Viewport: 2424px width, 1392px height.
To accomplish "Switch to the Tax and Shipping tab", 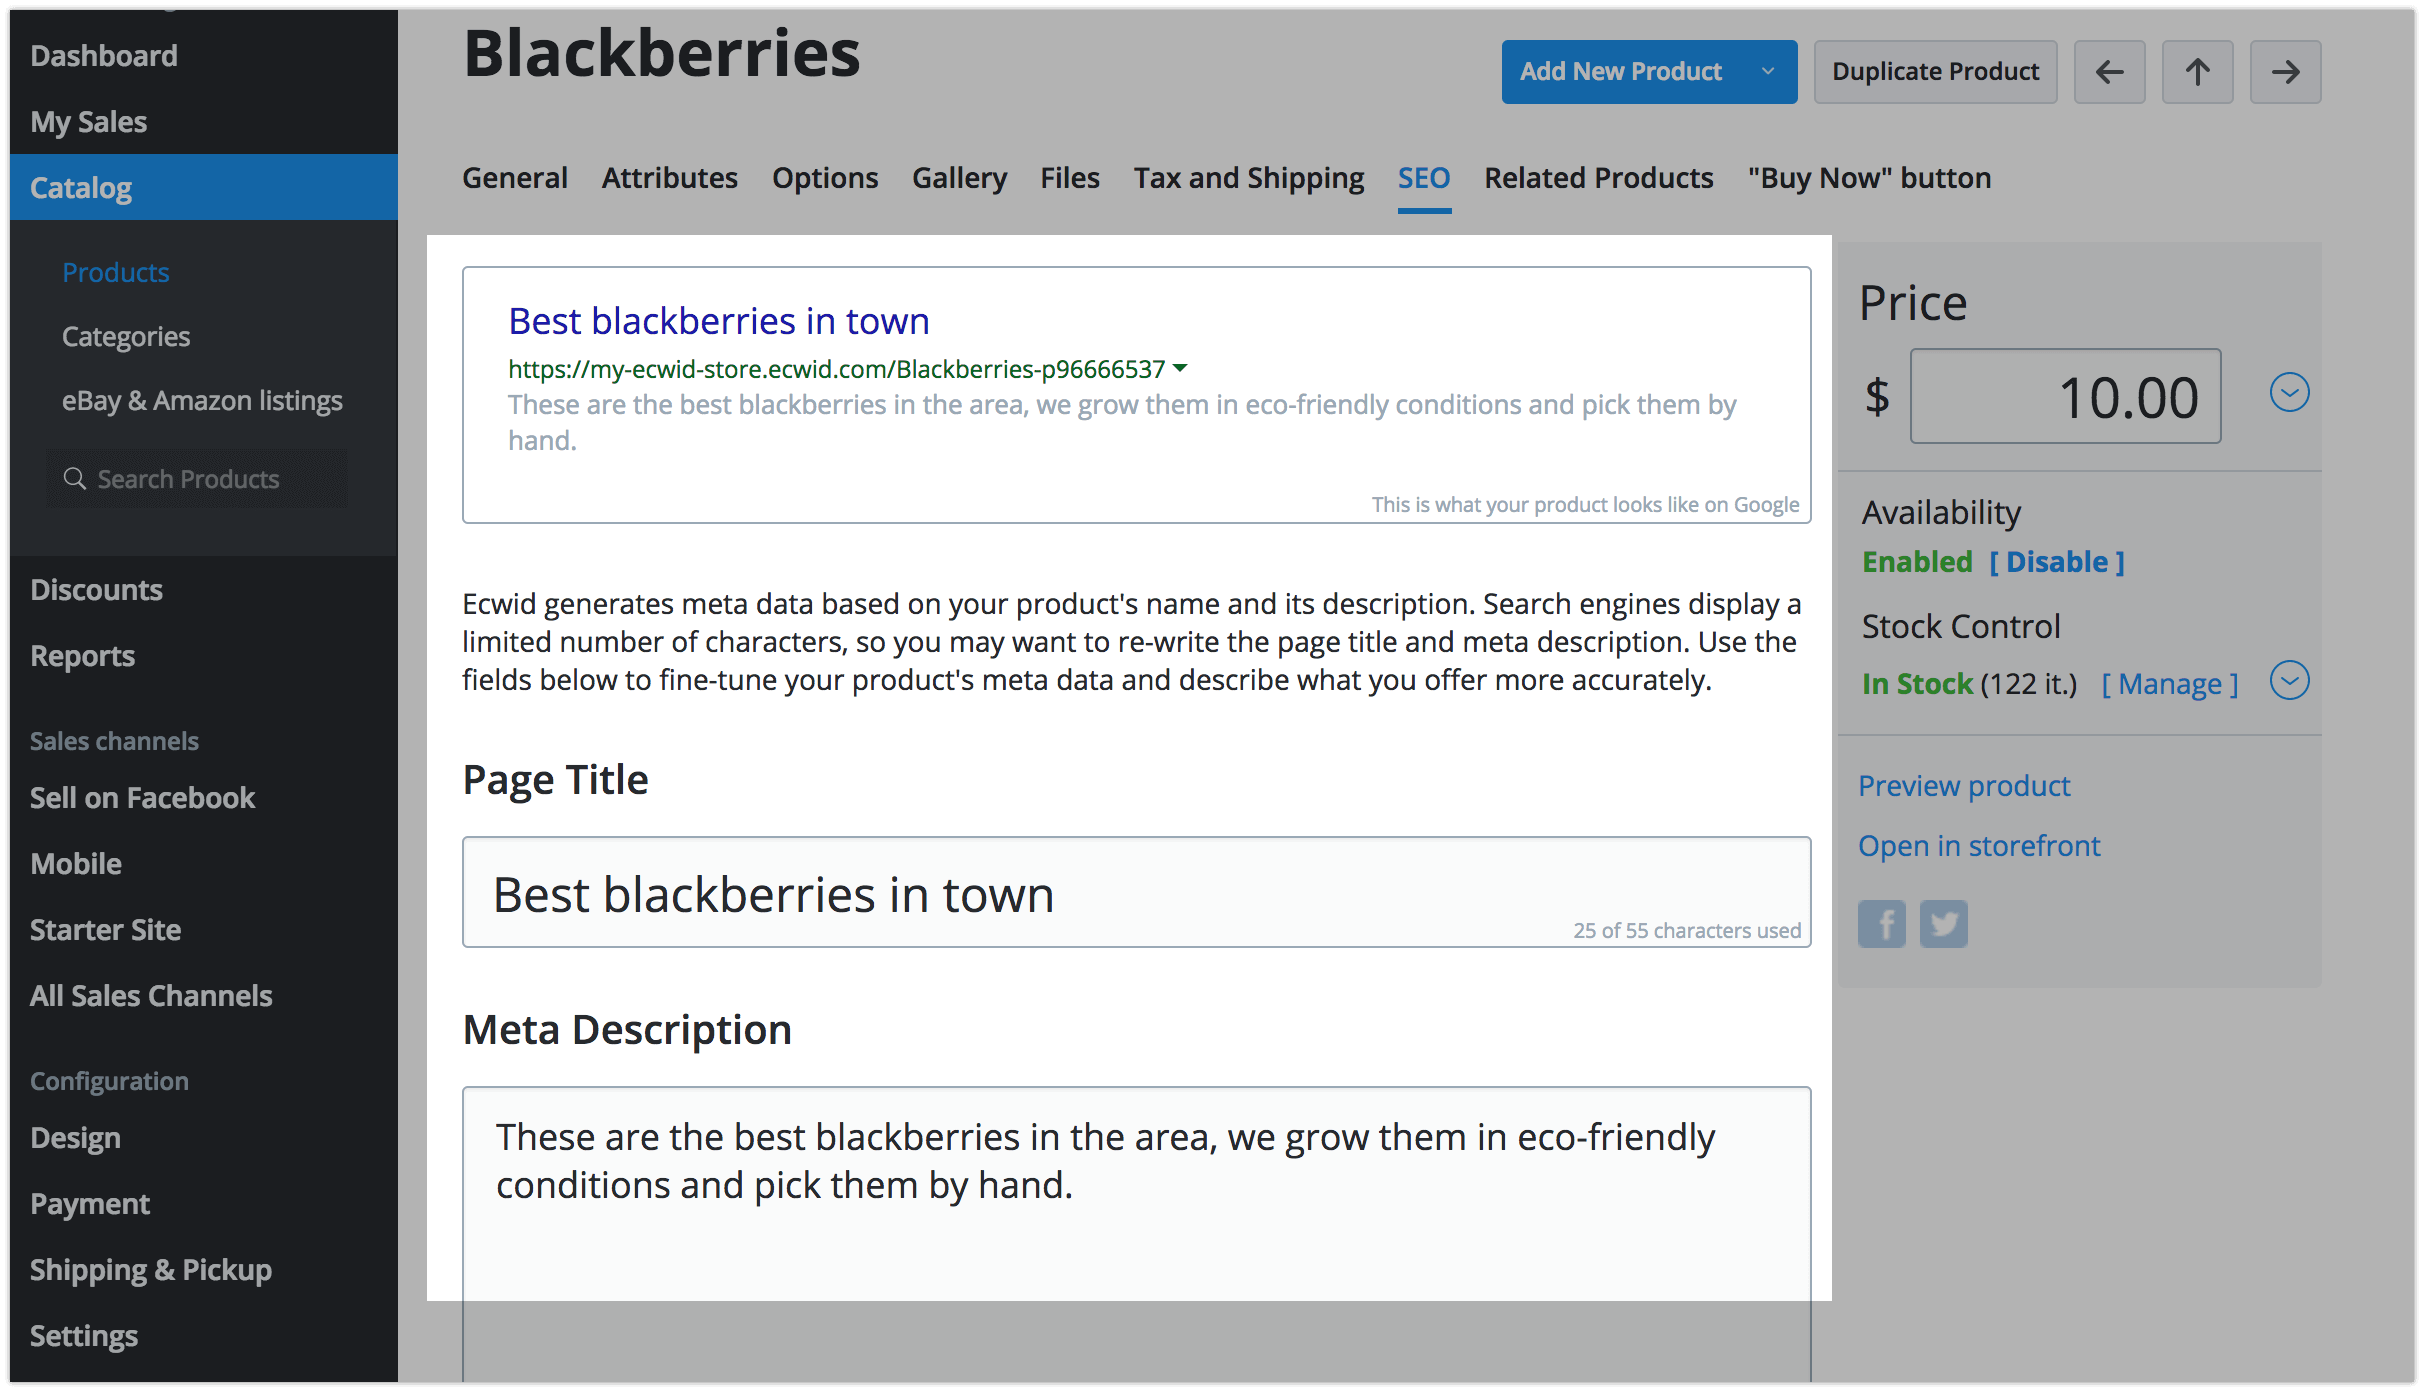I will [x=1248, y=178].
